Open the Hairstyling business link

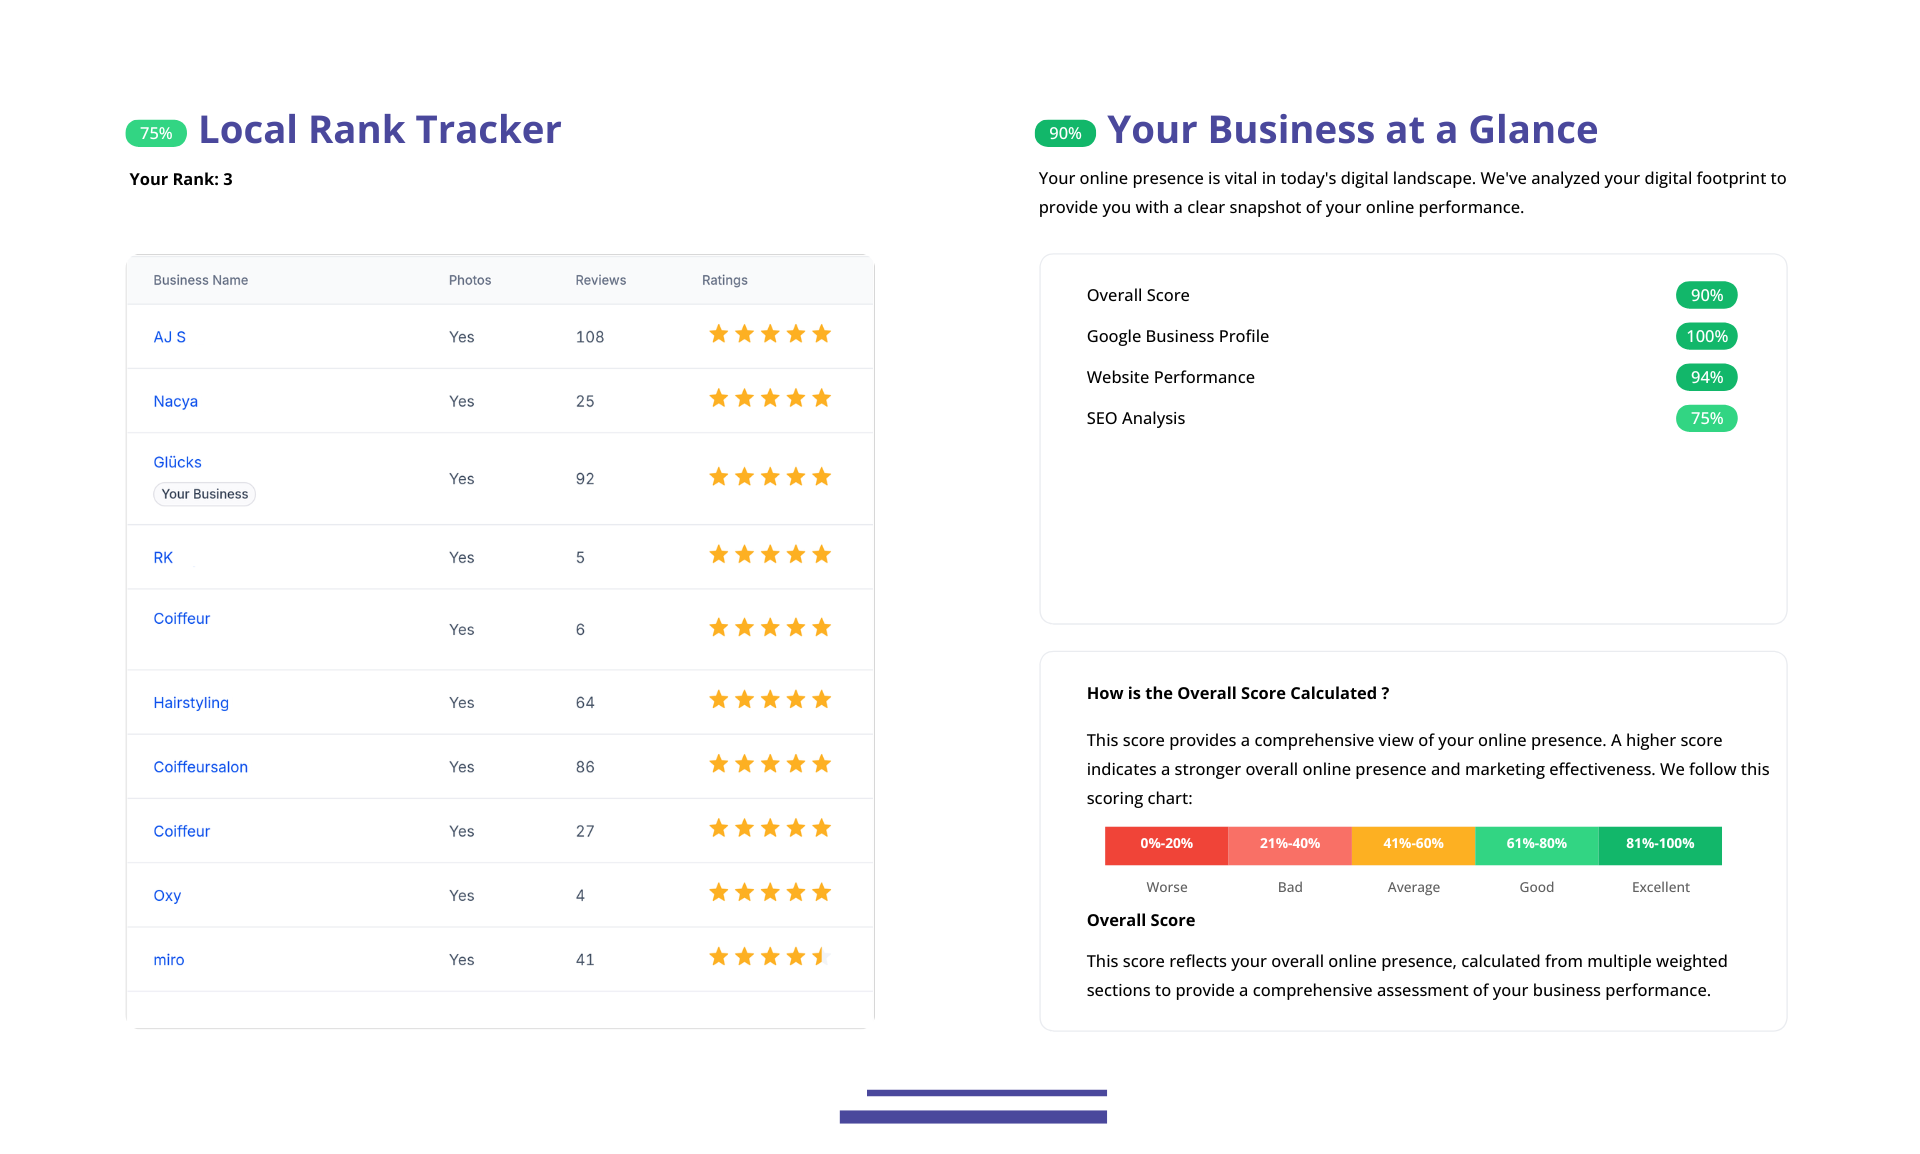[191, 703]
